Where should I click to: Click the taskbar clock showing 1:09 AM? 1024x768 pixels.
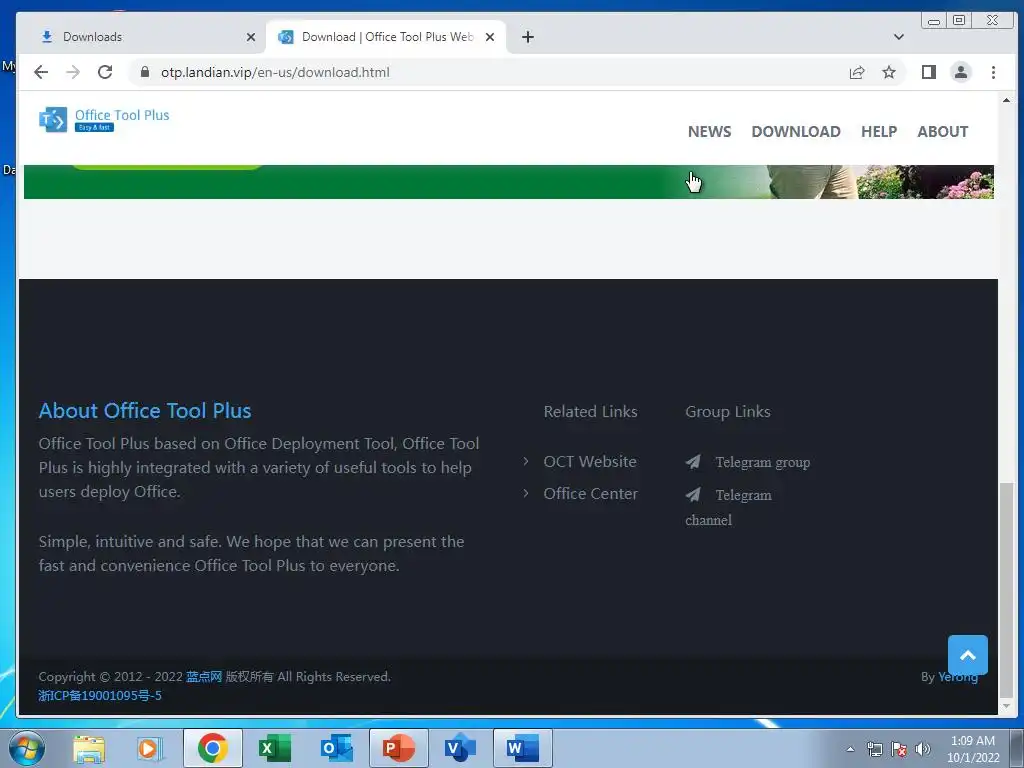[973, 749]
